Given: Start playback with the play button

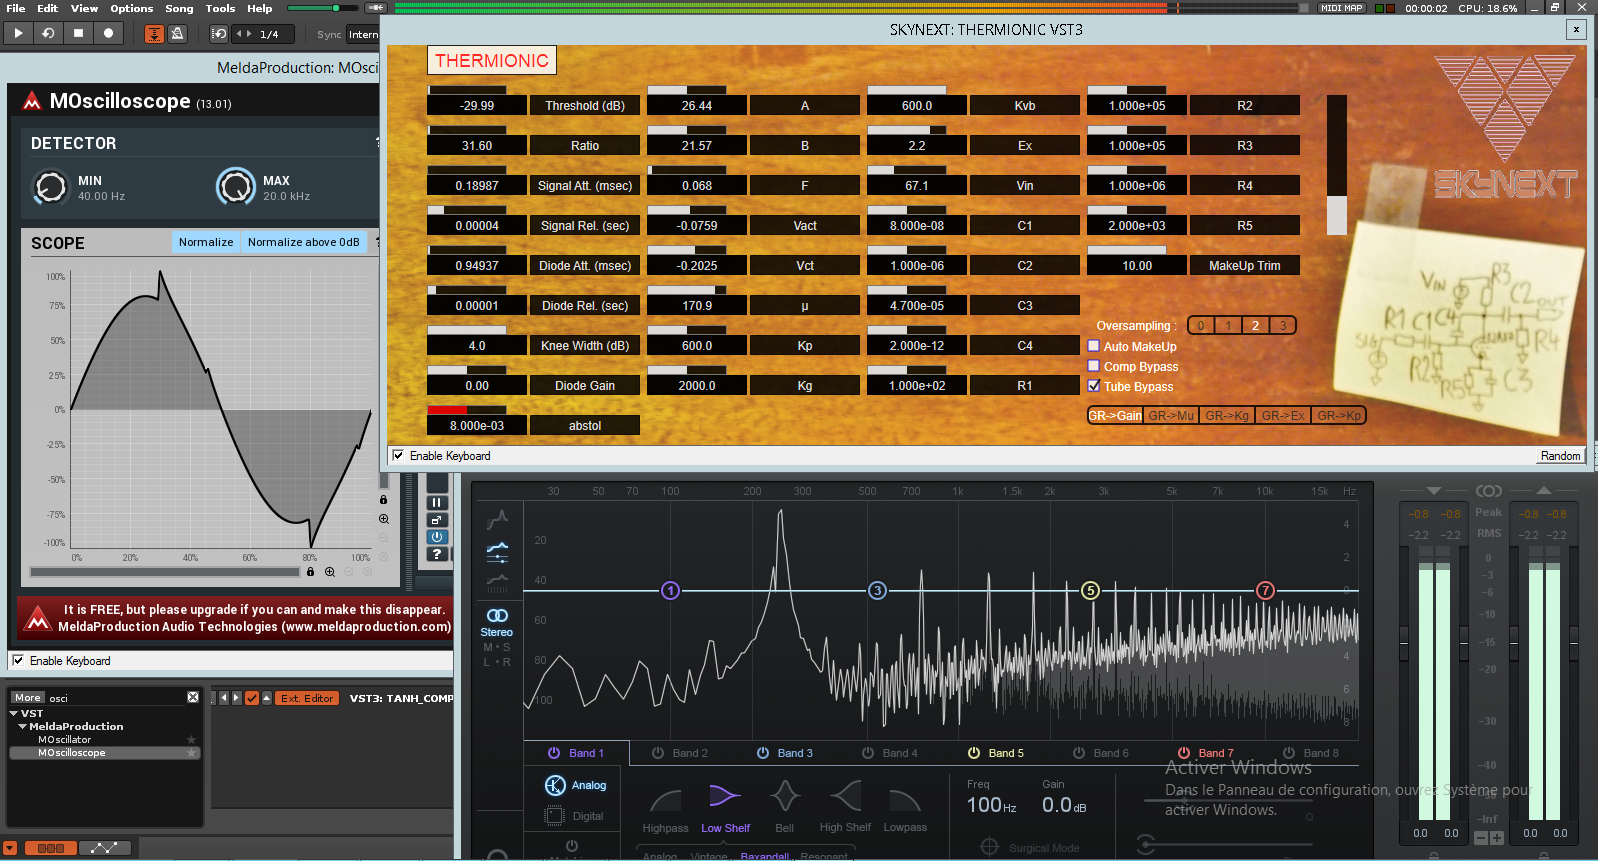Looking at the screenshot, I should tap(18, 33).
